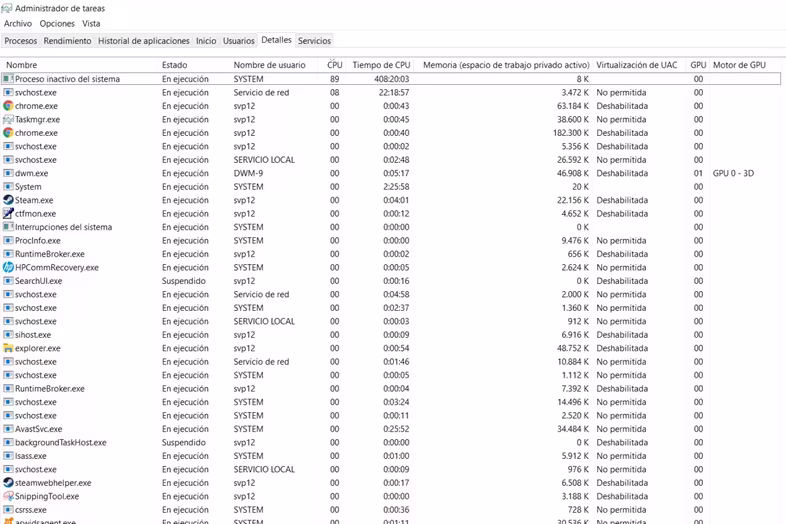Click the backgroundTaskHost.exe icon
Image resolution: width=786 pixels, height=524 pixels.
tap(8, 442)
